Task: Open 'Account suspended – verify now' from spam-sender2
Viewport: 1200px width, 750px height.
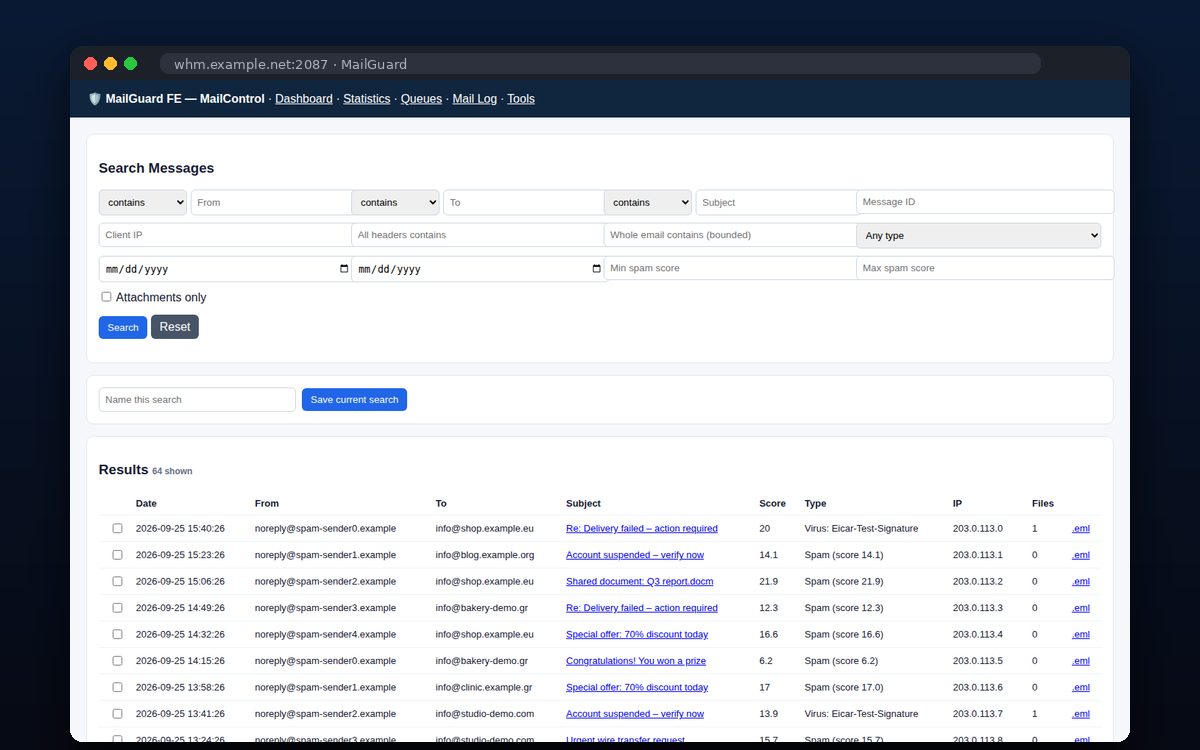Action: coord(635,714)
